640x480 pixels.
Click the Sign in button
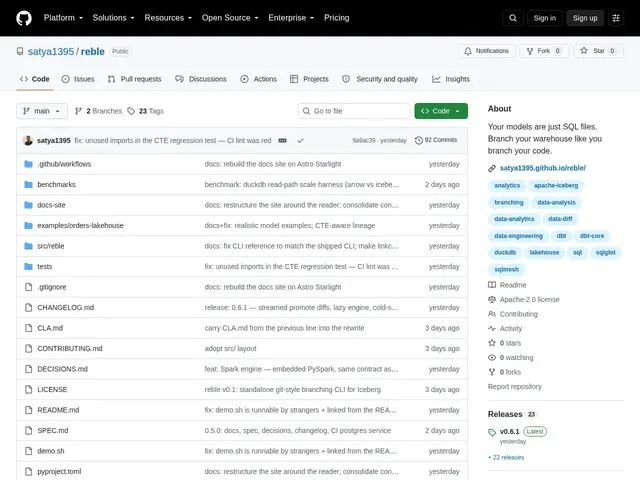(x=544, y=18)
